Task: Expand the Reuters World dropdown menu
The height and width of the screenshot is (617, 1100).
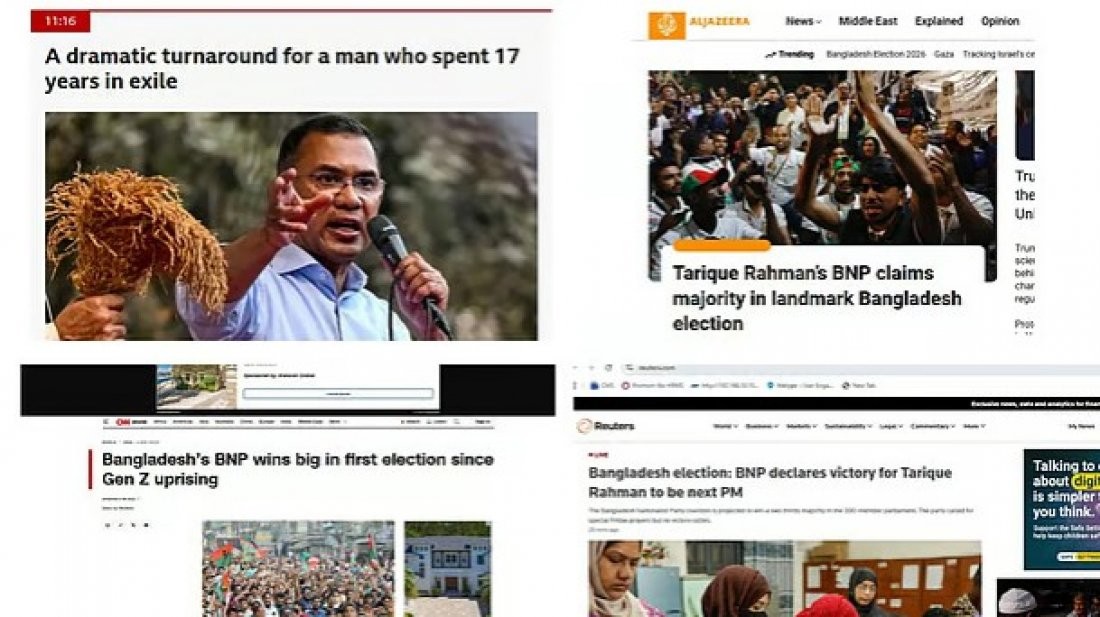Action: coord(725,426)
